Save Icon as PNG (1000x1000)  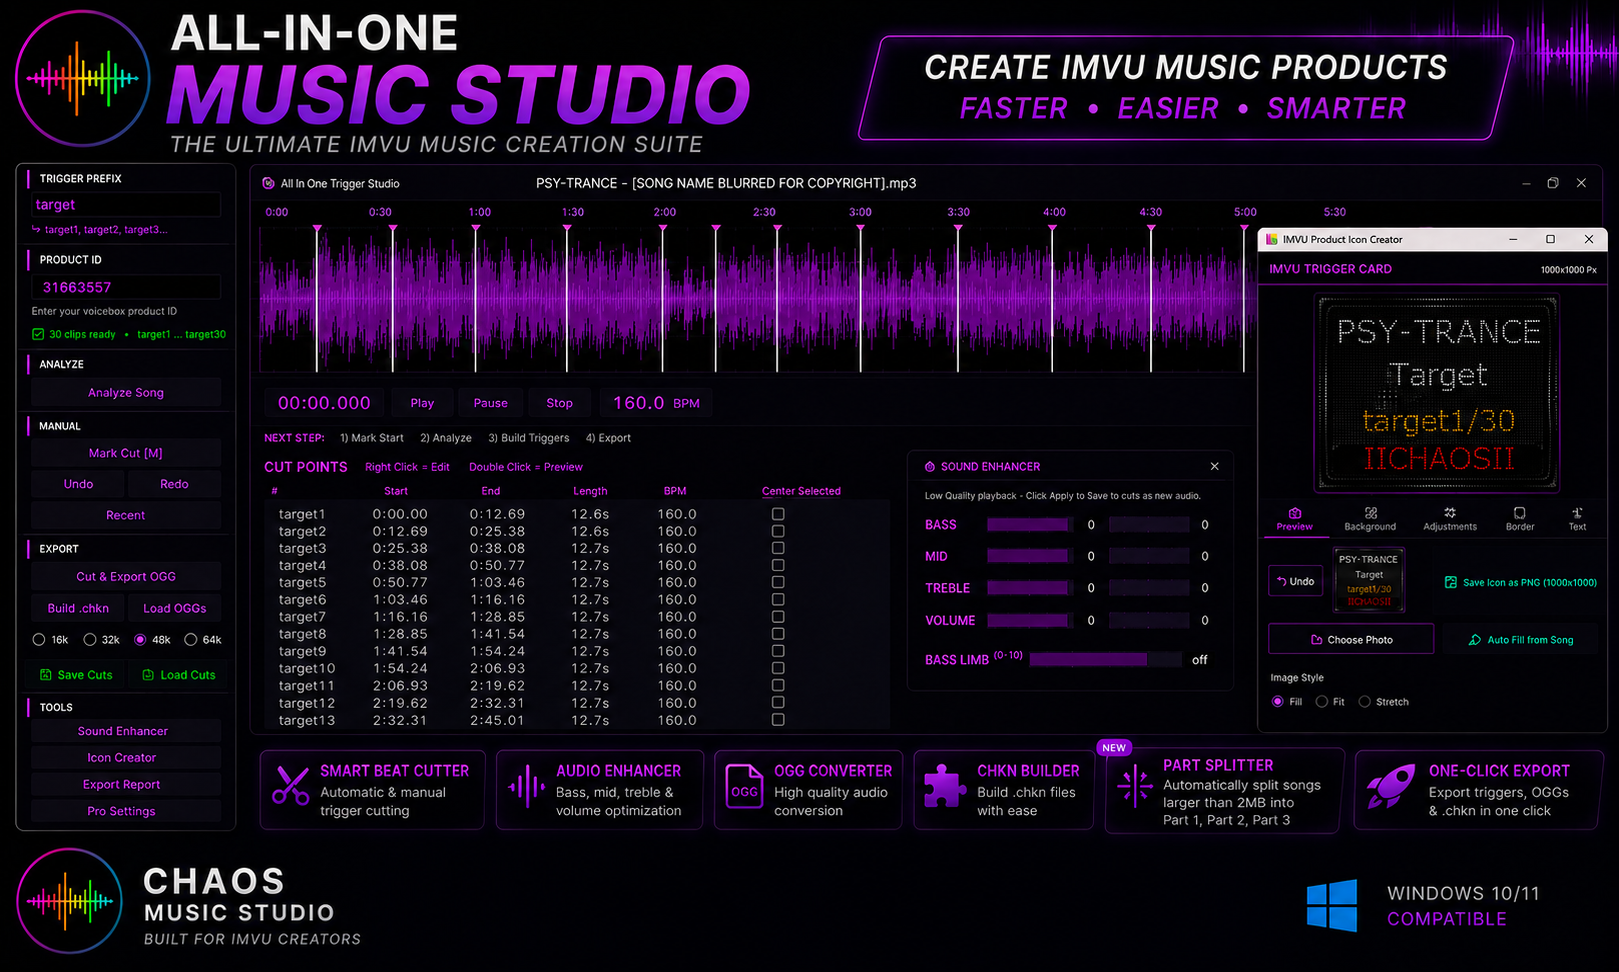pyautogui.click(x=1521, y=582)
